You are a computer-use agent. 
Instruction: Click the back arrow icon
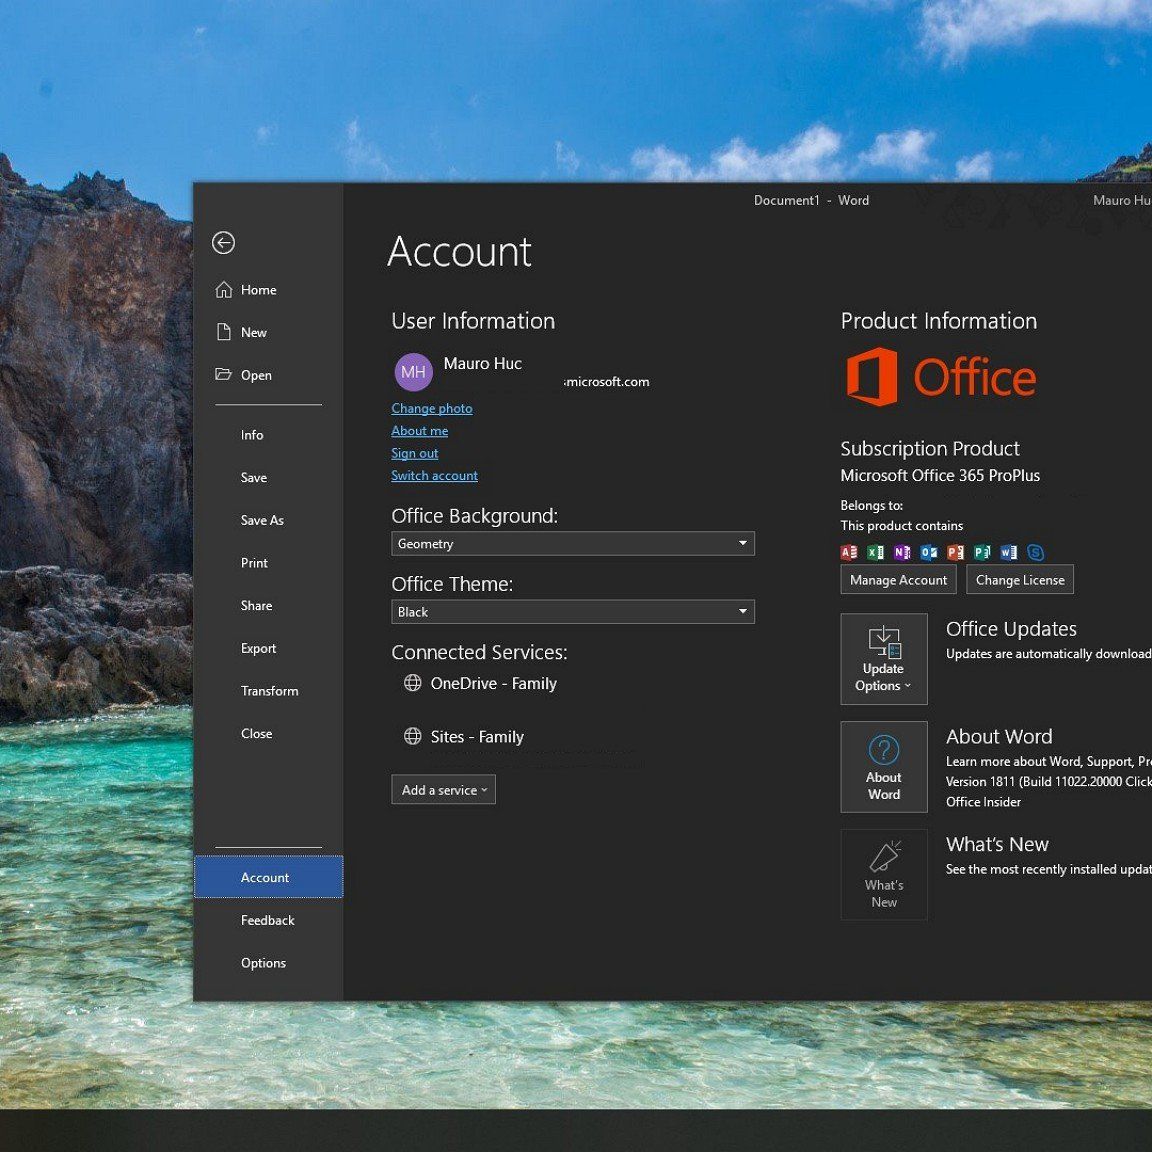[224, 243]
